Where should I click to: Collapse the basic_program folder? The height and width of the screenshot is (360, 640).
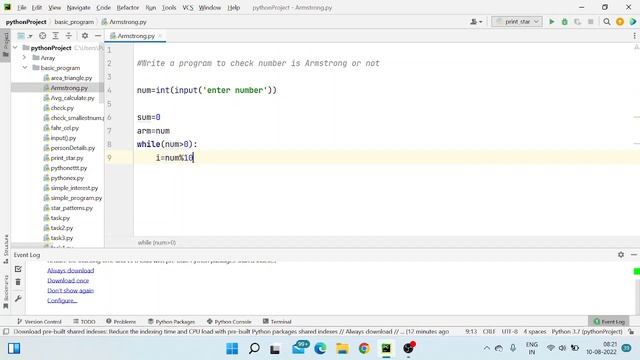25,68
